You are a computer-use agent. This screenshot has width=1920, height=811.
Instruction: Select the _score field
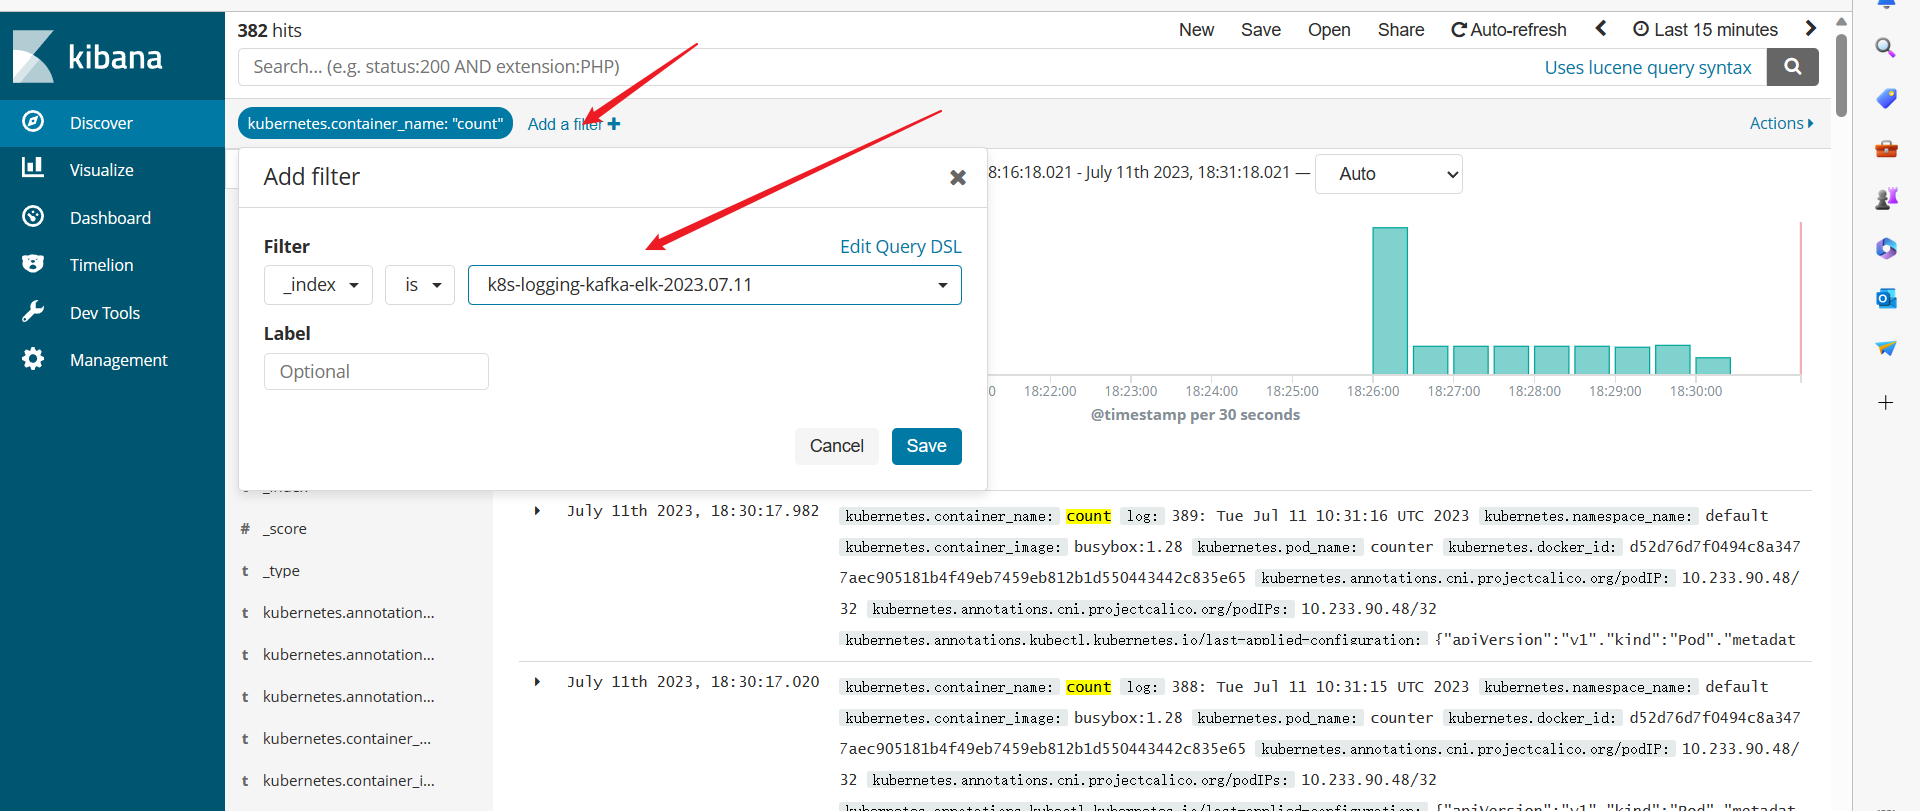(285, 529)
